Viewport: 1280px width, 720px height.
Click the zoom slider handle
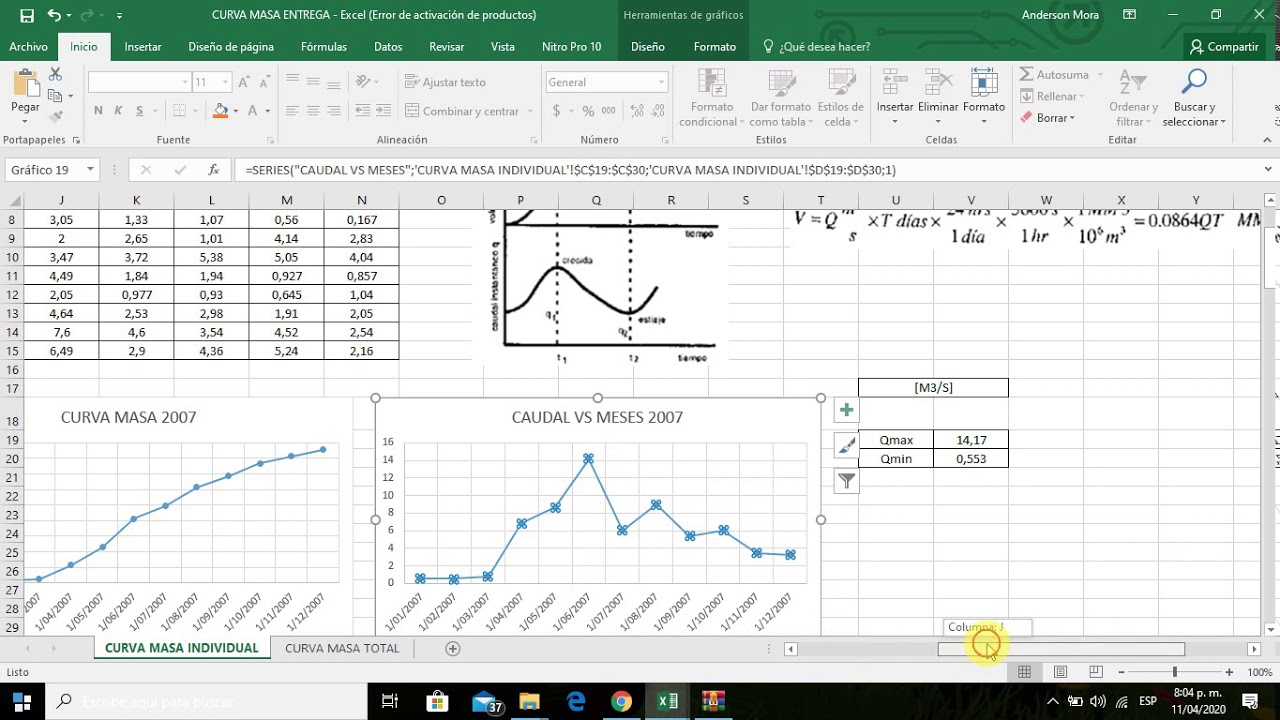(1174, 672)
